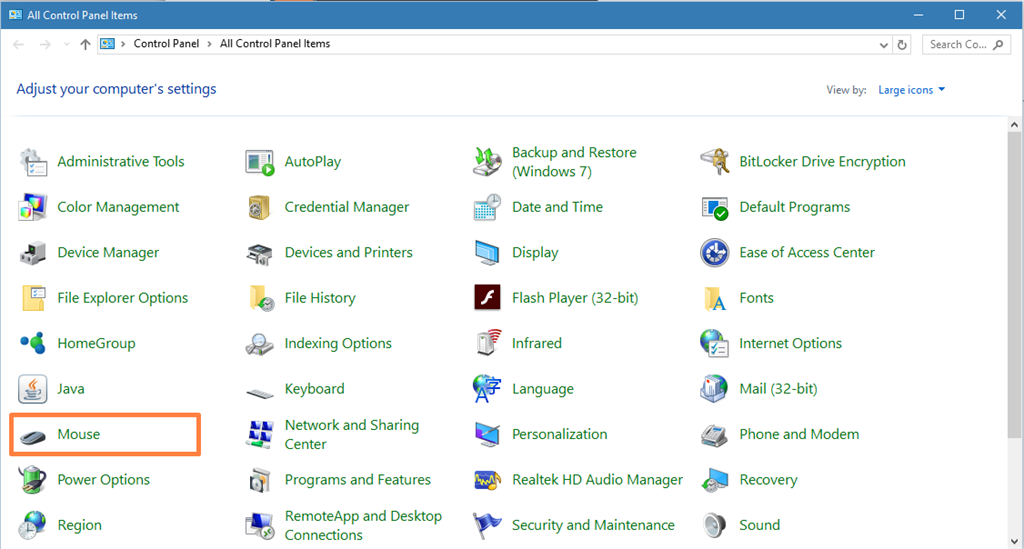Open the Date and Time icon

coord(487,207)
